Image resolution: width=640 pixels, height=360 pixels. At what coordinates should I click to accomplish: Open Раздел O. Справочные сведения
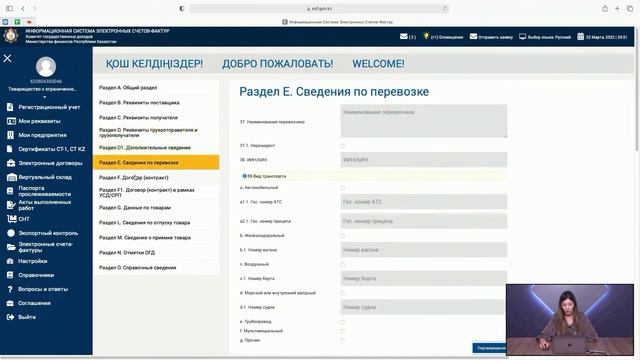click(x=156, y=268)
